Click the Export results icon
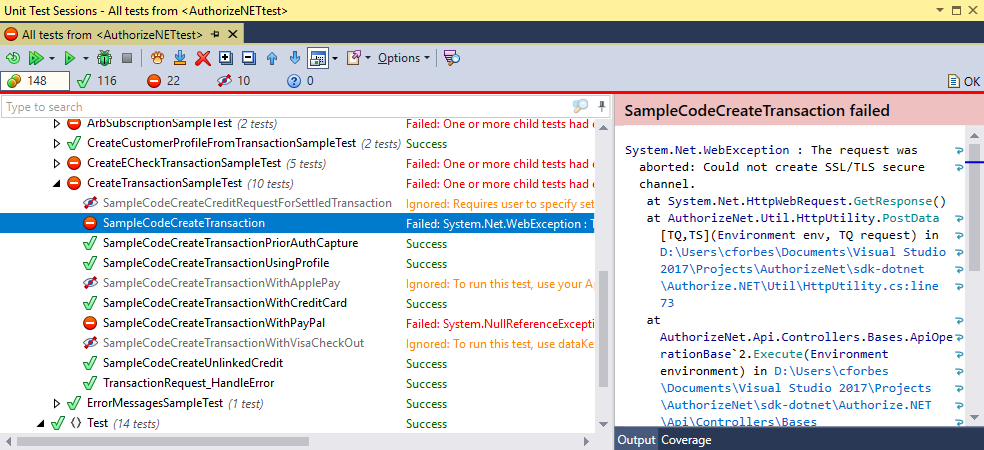The height and width of the screenshot is (450, 984). coord(353,58)
